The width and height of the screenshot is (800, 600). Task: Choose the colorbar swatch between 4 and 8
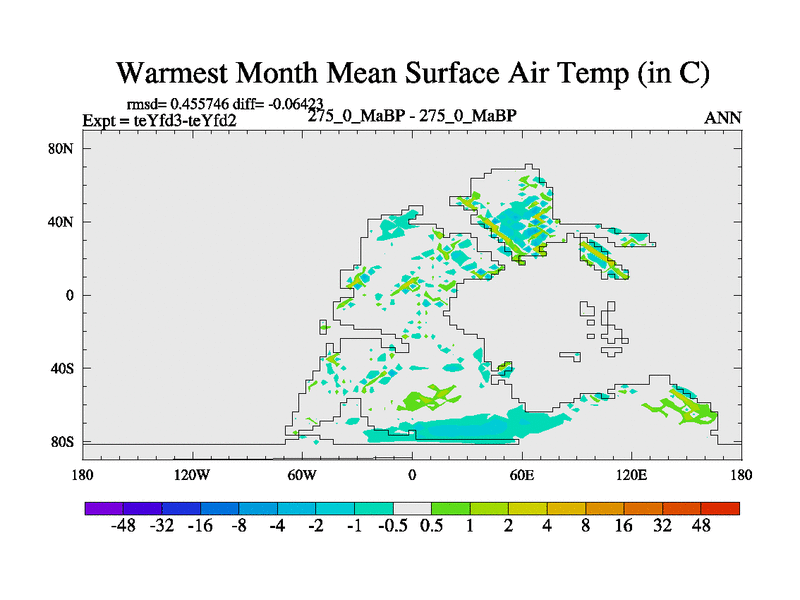click(566, 508)
